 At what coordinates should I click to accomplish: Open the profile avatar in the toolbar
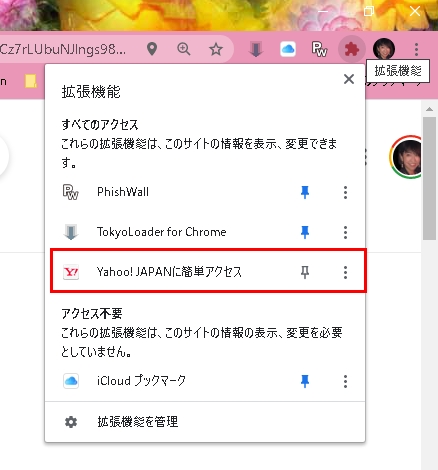384,49
